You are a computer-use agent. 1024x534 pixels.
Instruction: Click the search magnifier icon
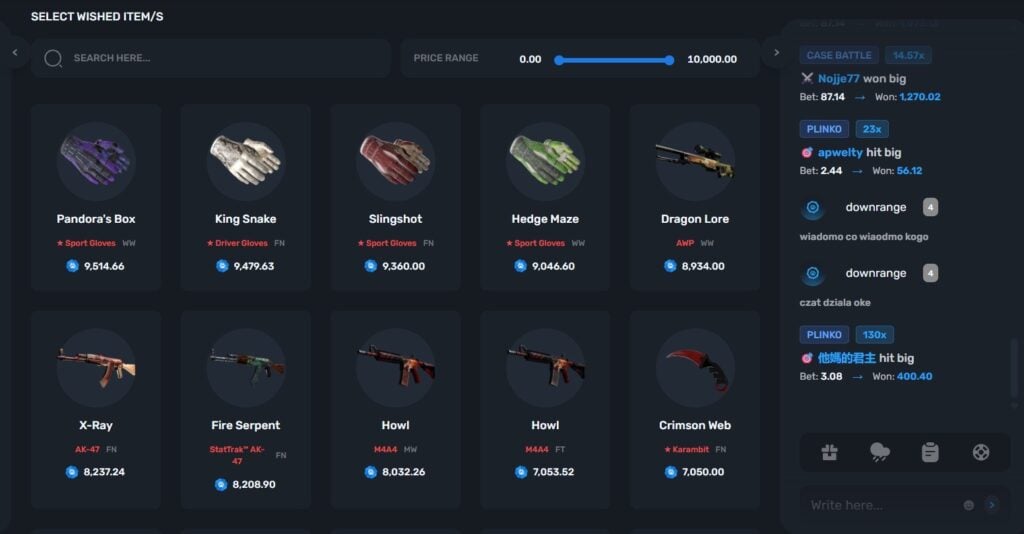[53, 59]
